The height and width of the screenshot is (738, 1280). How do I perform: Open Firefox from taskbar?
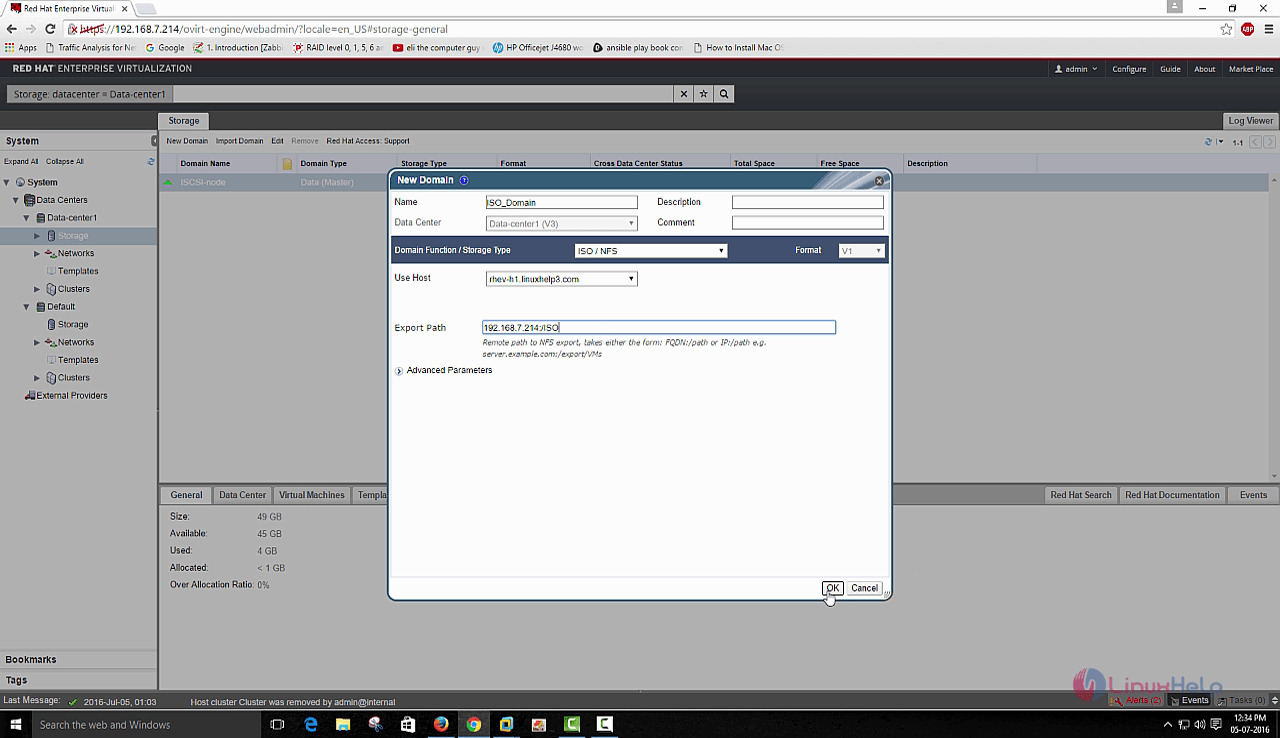point(441,724)
